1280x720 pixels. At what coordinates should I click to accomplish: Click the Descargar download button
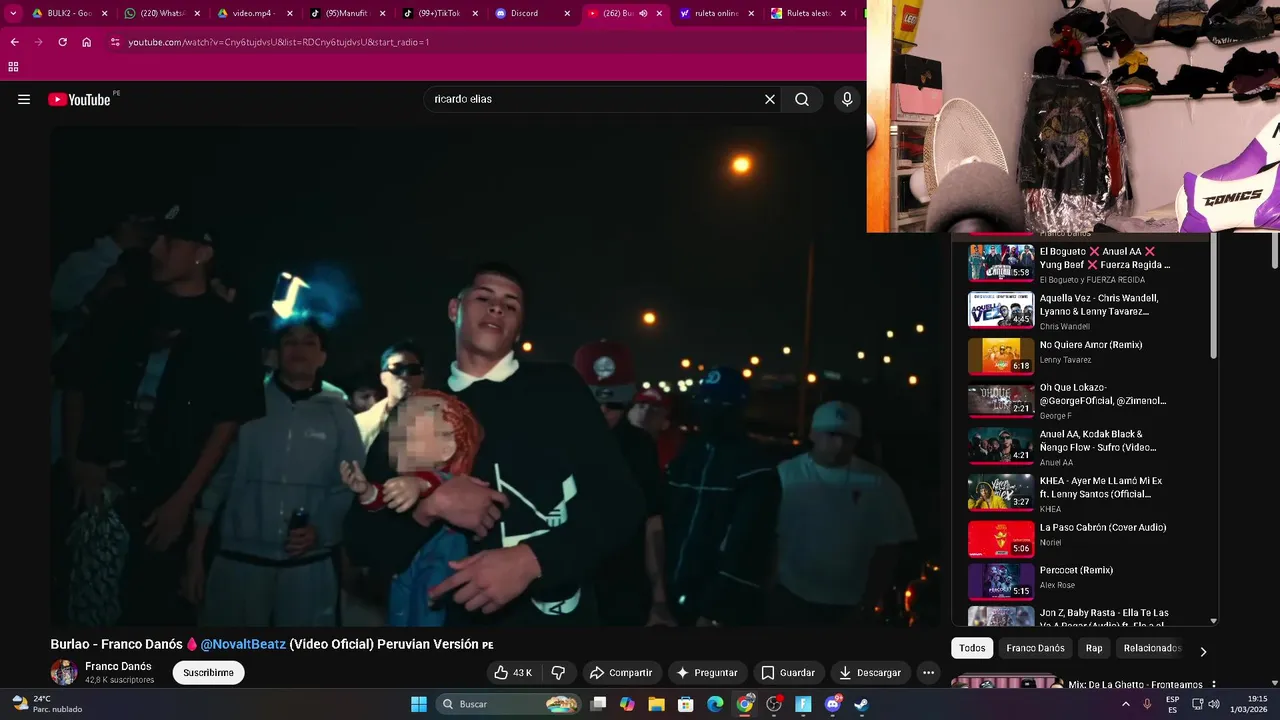(x=870, y=673)
